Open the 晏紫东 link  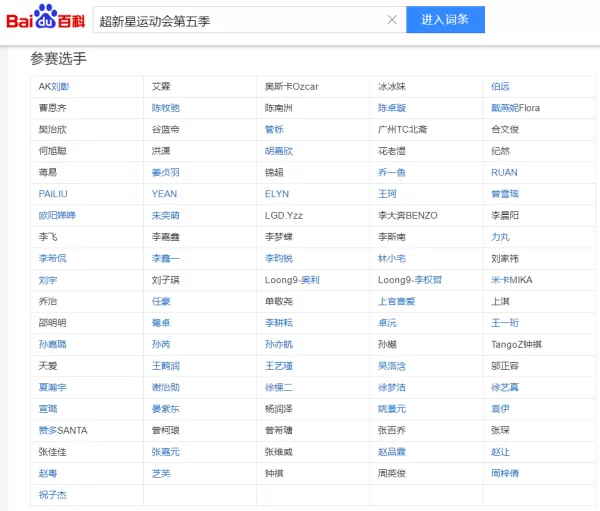click(x=165, y=409)
